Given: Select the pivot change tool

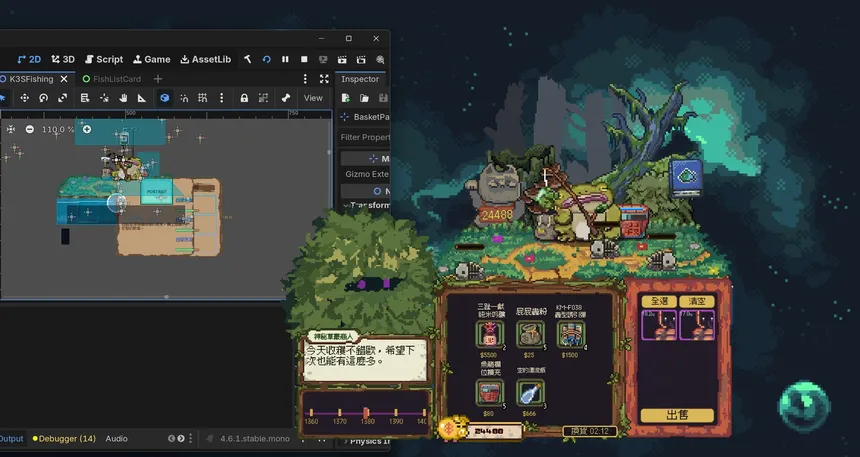Looking at the screenshot, I should pyautogui.click(x=104, y=98).
